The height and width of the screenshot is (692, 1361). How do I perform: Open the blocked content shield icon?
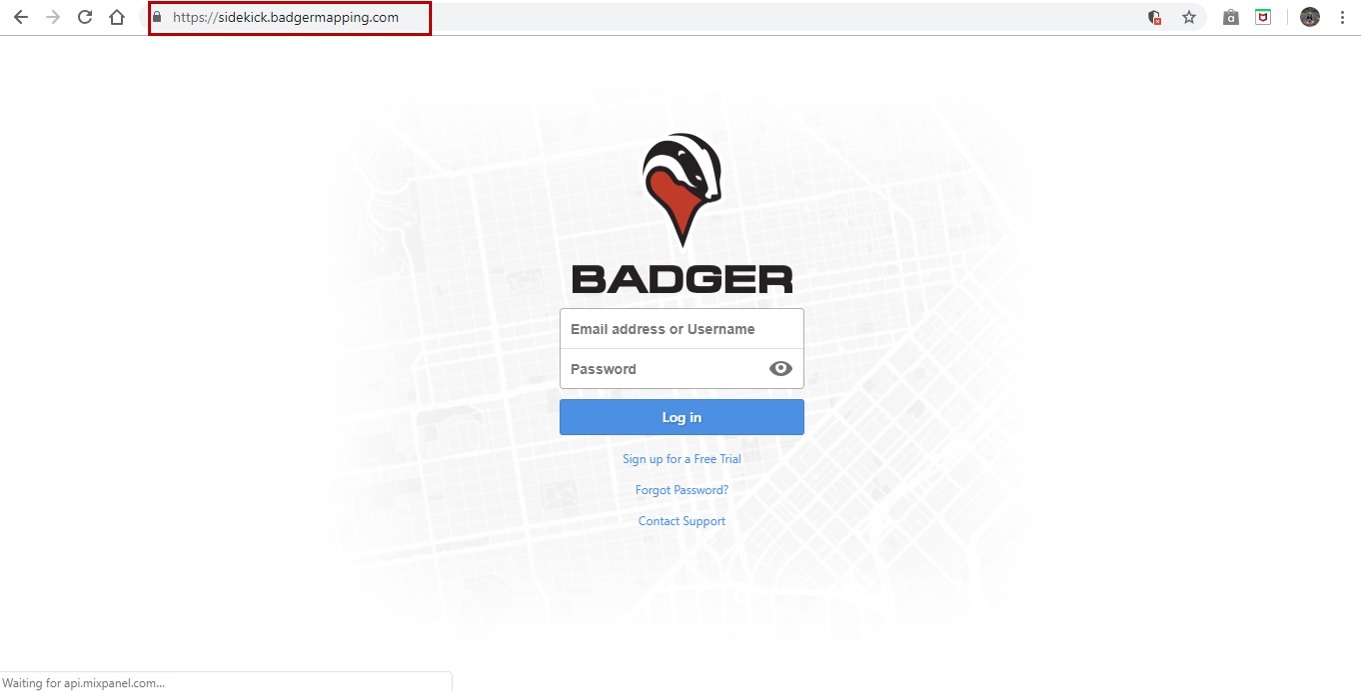pos(1155,17)
